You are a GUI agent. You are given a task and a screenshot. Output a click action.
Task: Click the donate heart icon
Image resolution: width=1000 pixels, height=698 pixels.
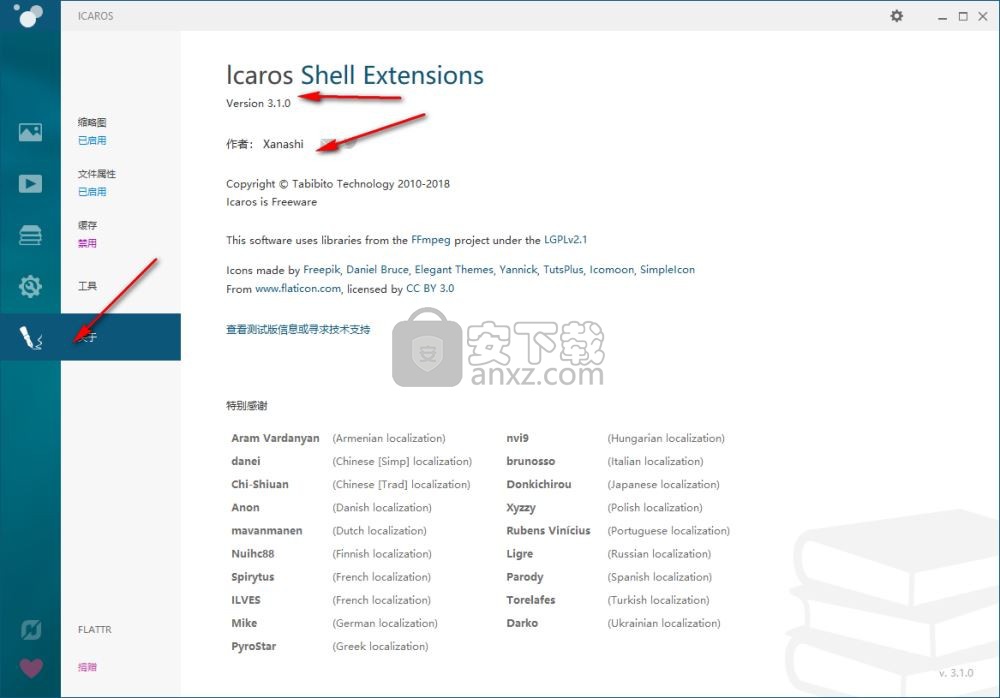[x=31, y=667]
